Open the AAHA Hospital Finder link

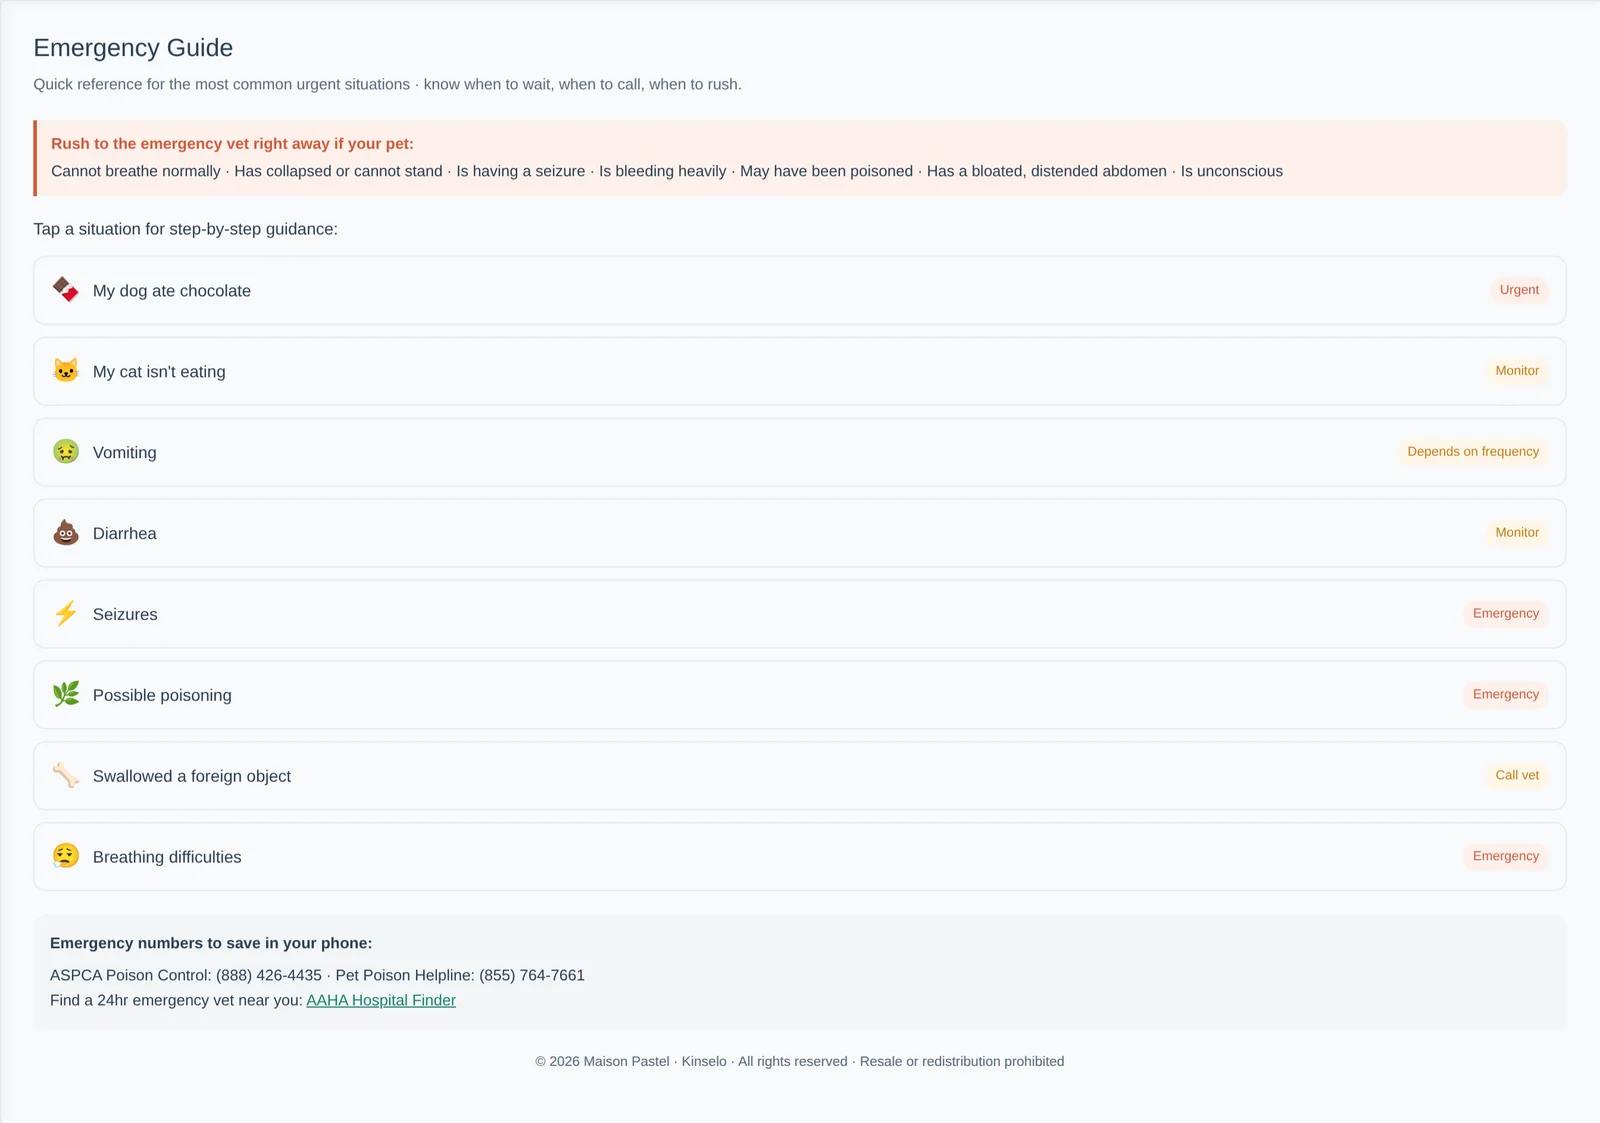(x=381, y=1000)
